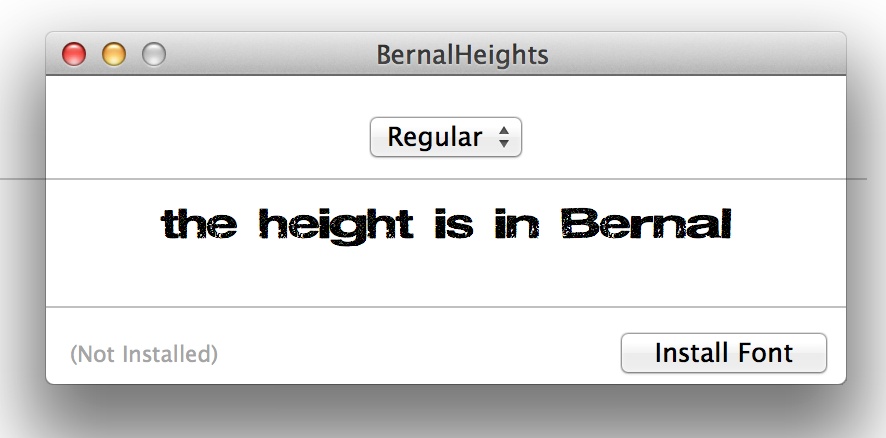The width and height of the screenshot is (886, 438).
Task: Open the Regular font style dropdown
Action: coord(445,137)
